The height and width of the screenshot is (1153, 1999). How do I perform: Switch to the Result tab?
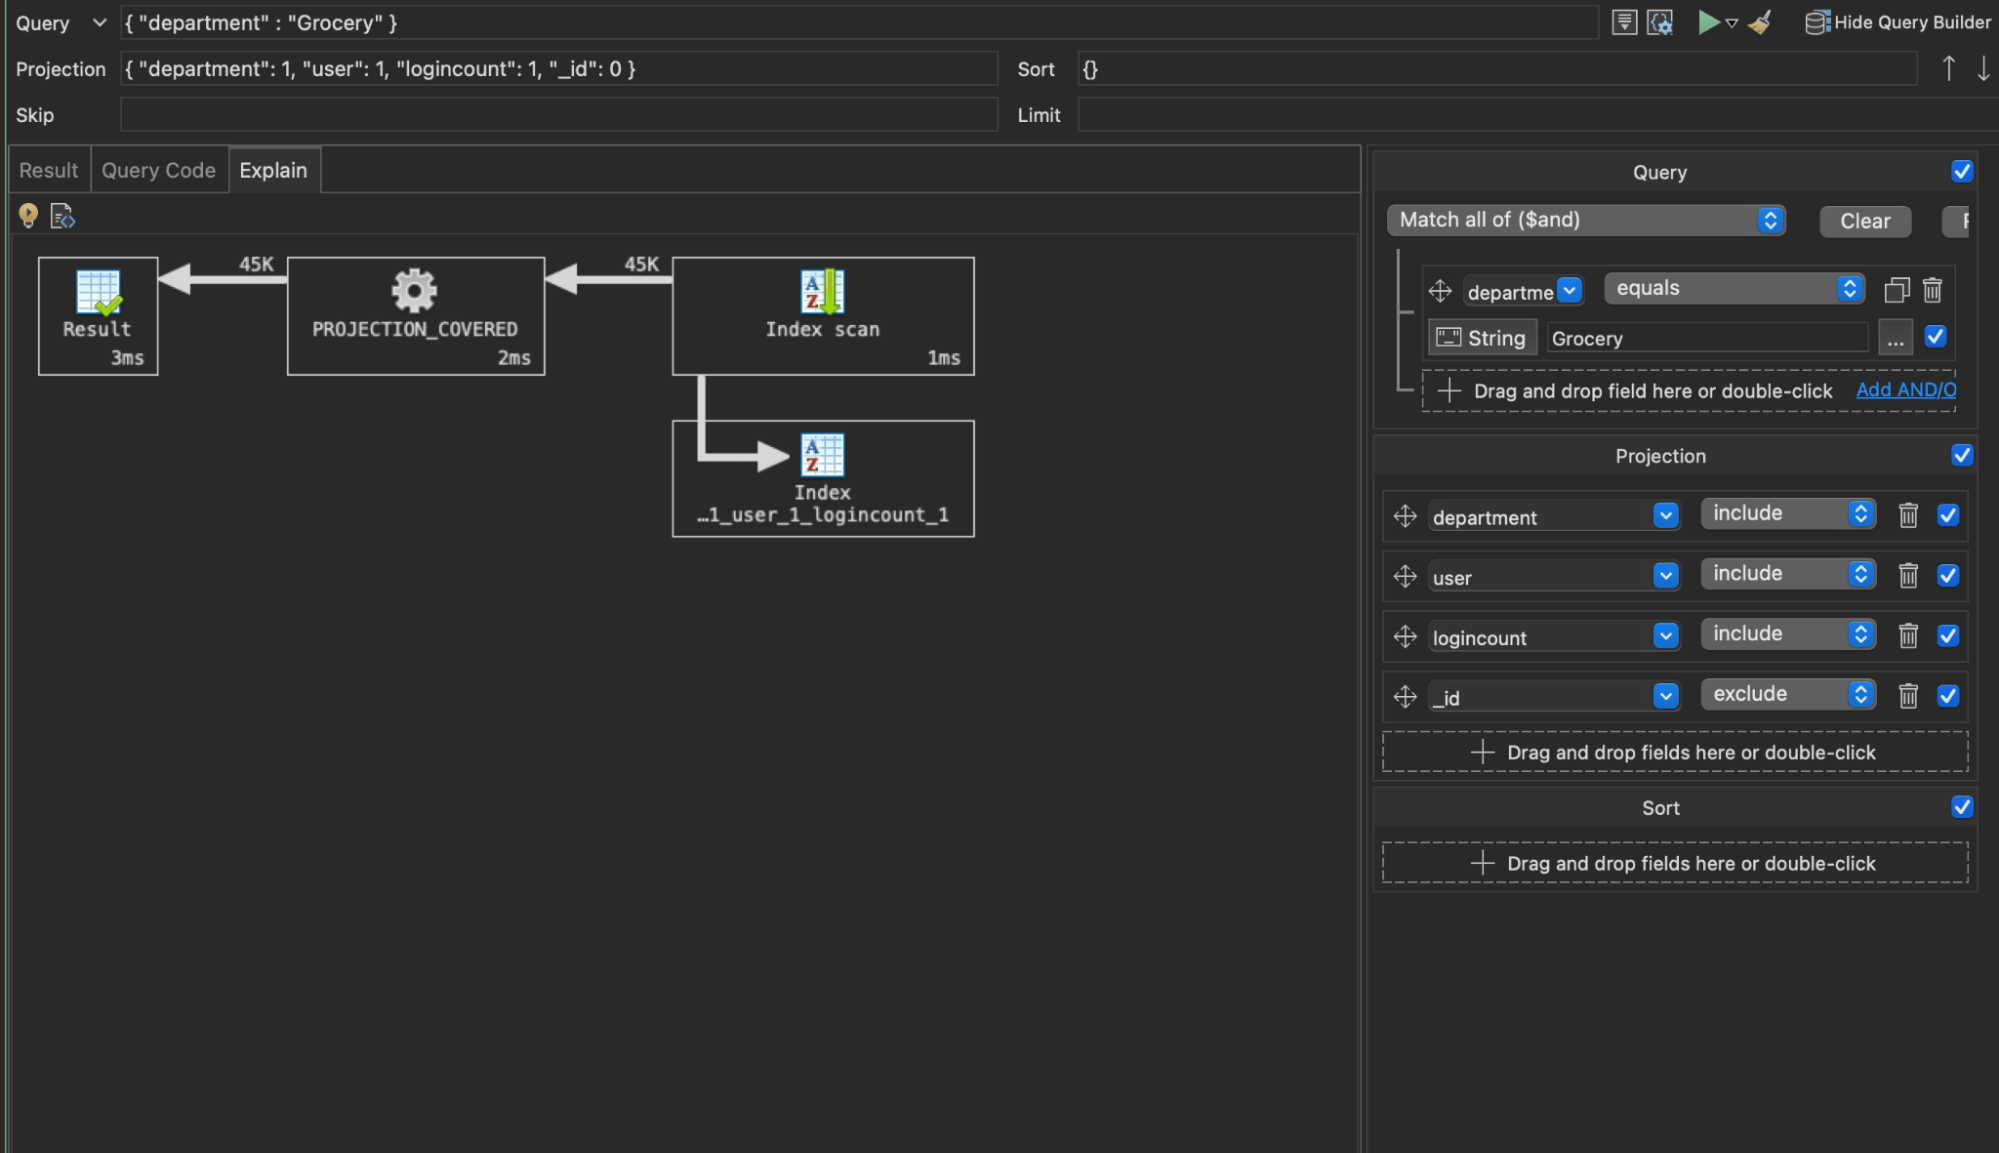pyautogui.click(x=47, y=169)
